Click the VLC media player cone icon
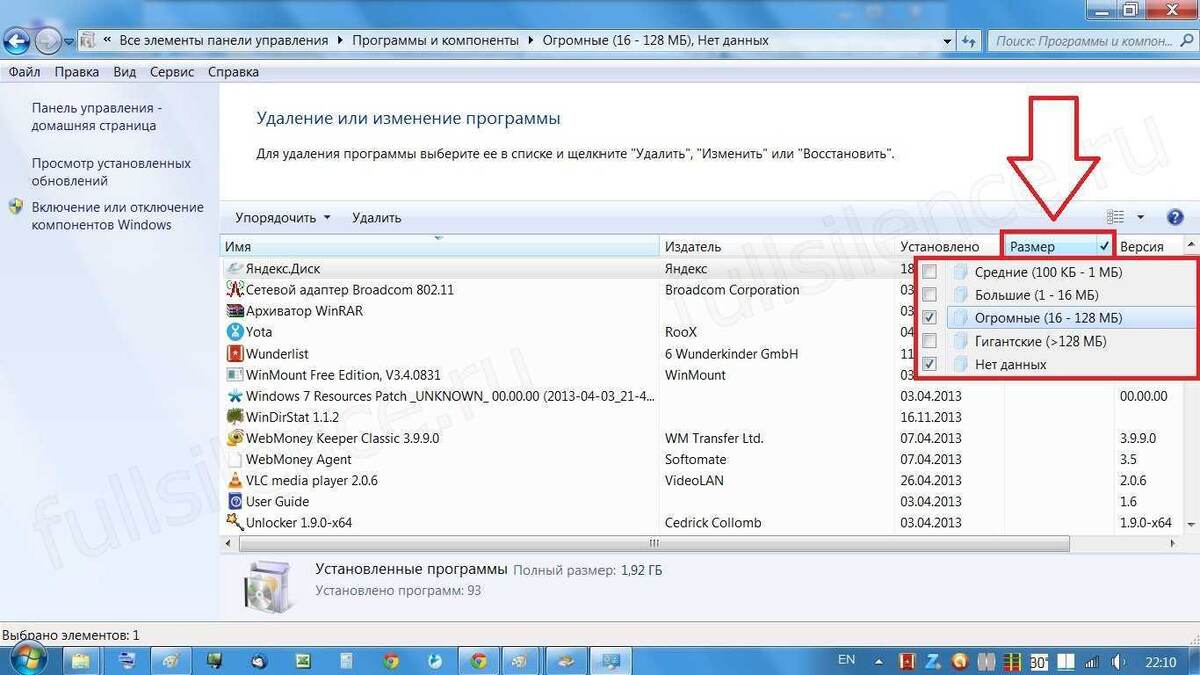 click(x=235, y=480)
